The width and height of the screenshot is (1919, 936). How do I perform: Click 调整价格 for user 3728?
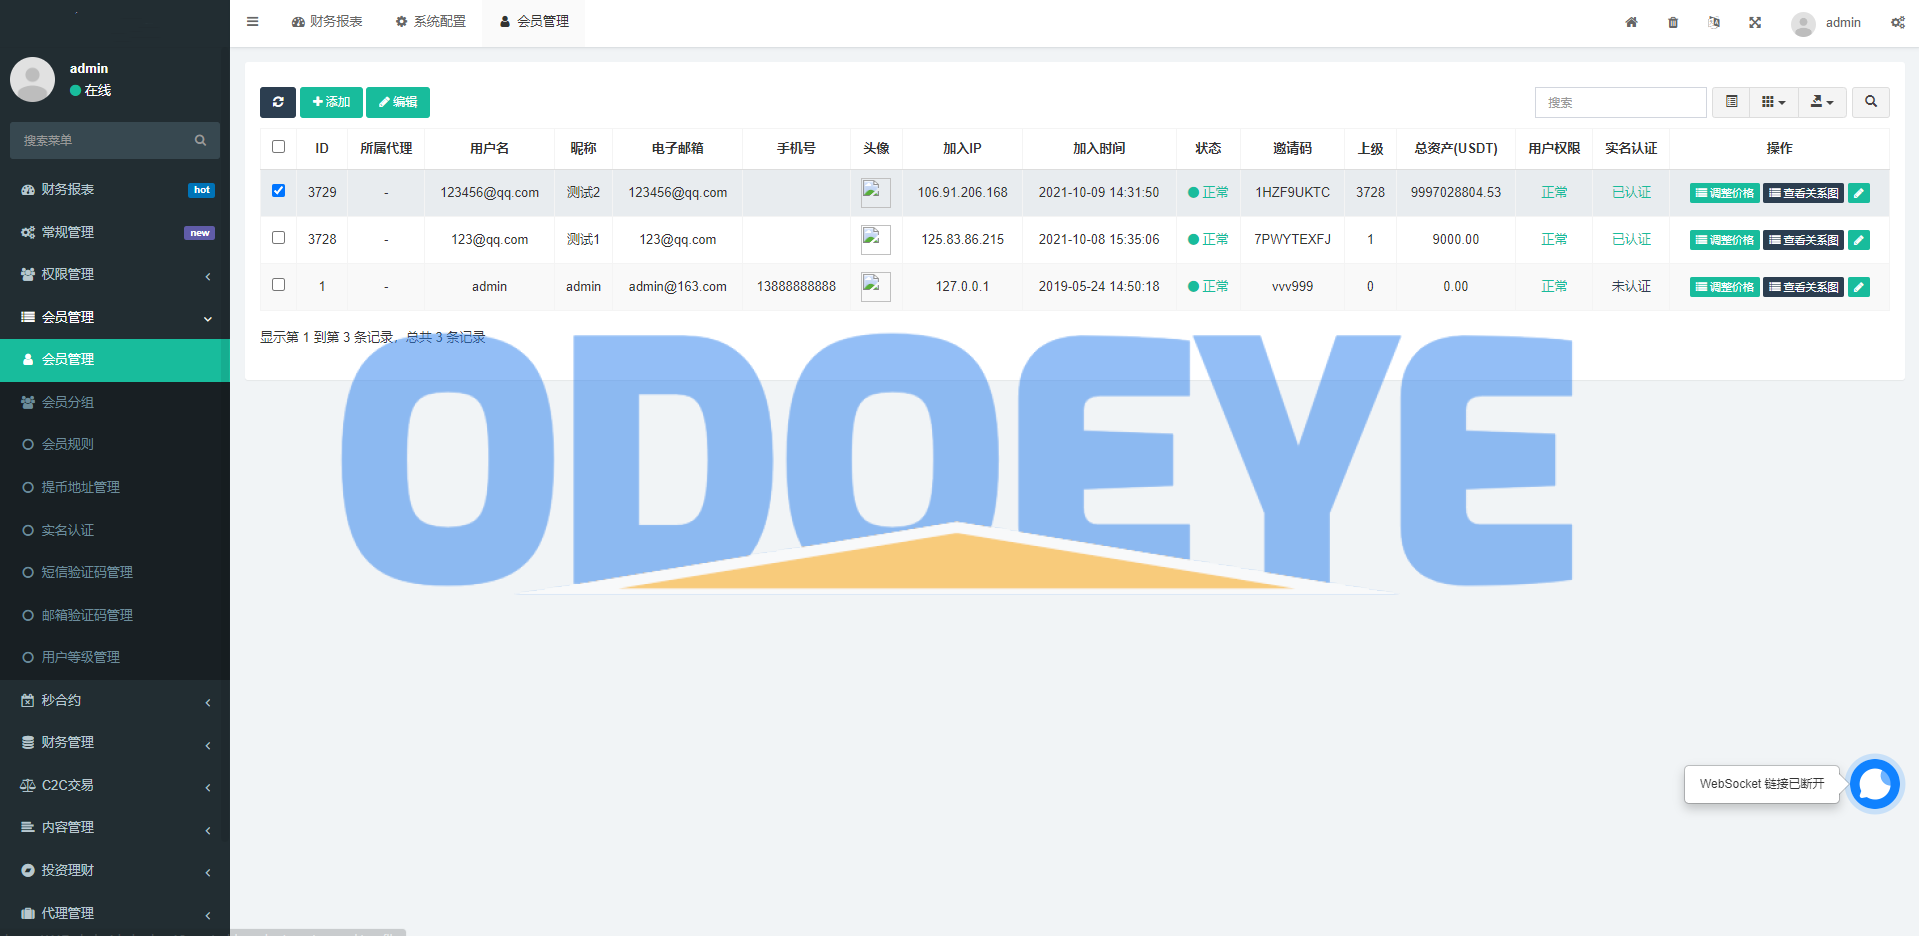tap(1724, 240)
